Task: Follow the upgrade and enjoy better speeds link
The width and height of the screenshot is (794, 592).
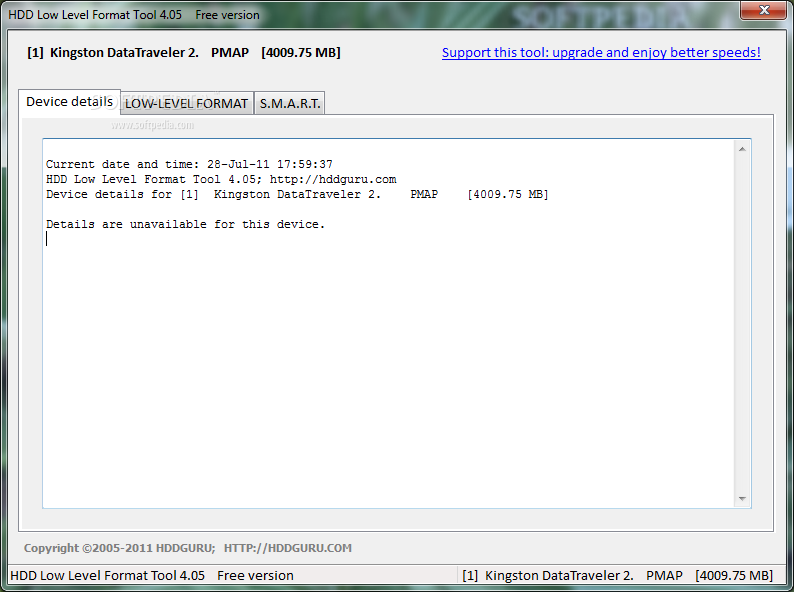Action: pyautogui.click(x=601, y=53)
